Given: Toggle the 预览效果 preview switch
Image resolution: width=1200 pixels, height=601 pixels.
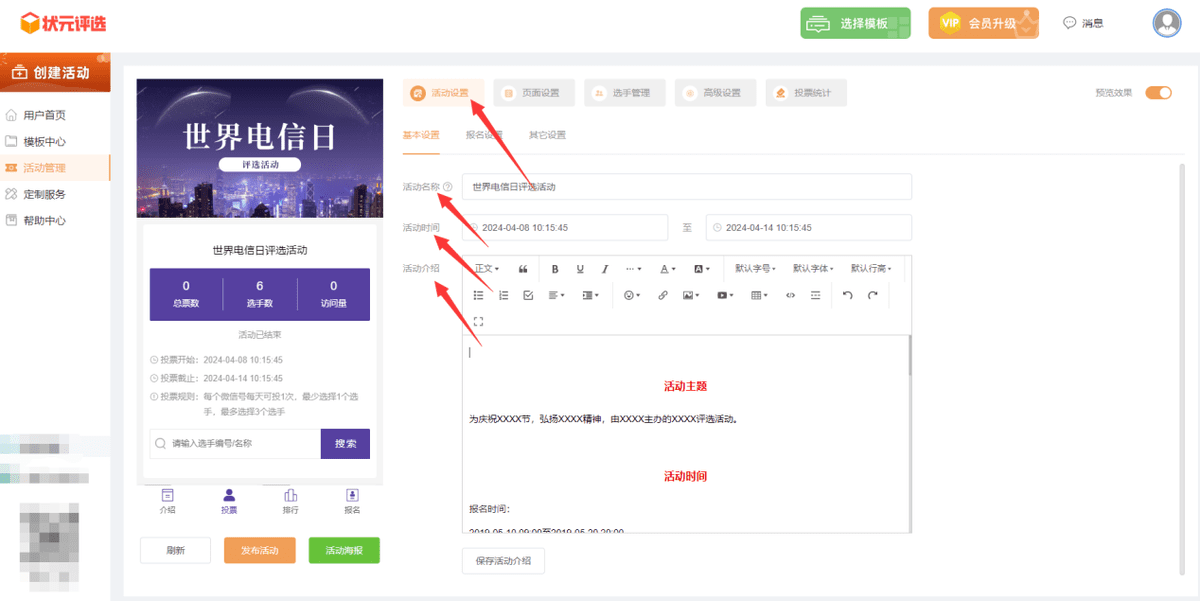Looking at the screenshot, I should (1158, 91).
